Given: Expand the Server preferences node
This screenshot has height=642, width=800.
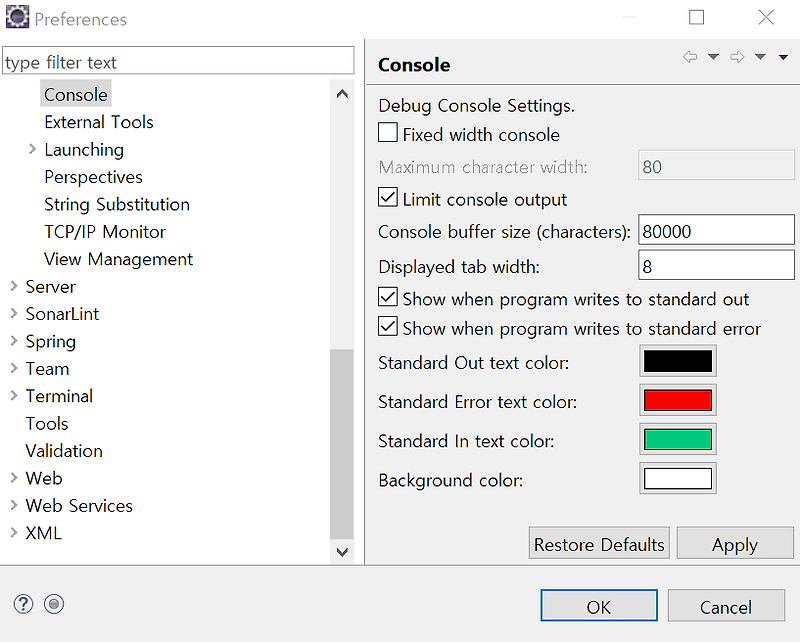Looking at the screenshot, I should [x=14, y=286].
